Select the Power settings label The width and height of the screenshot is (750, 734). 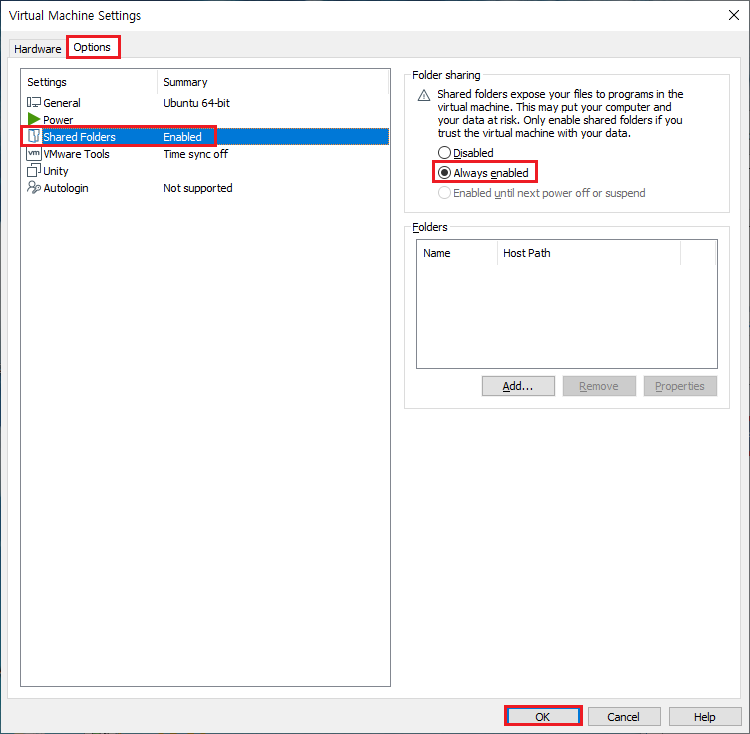[x=58, y=120]
